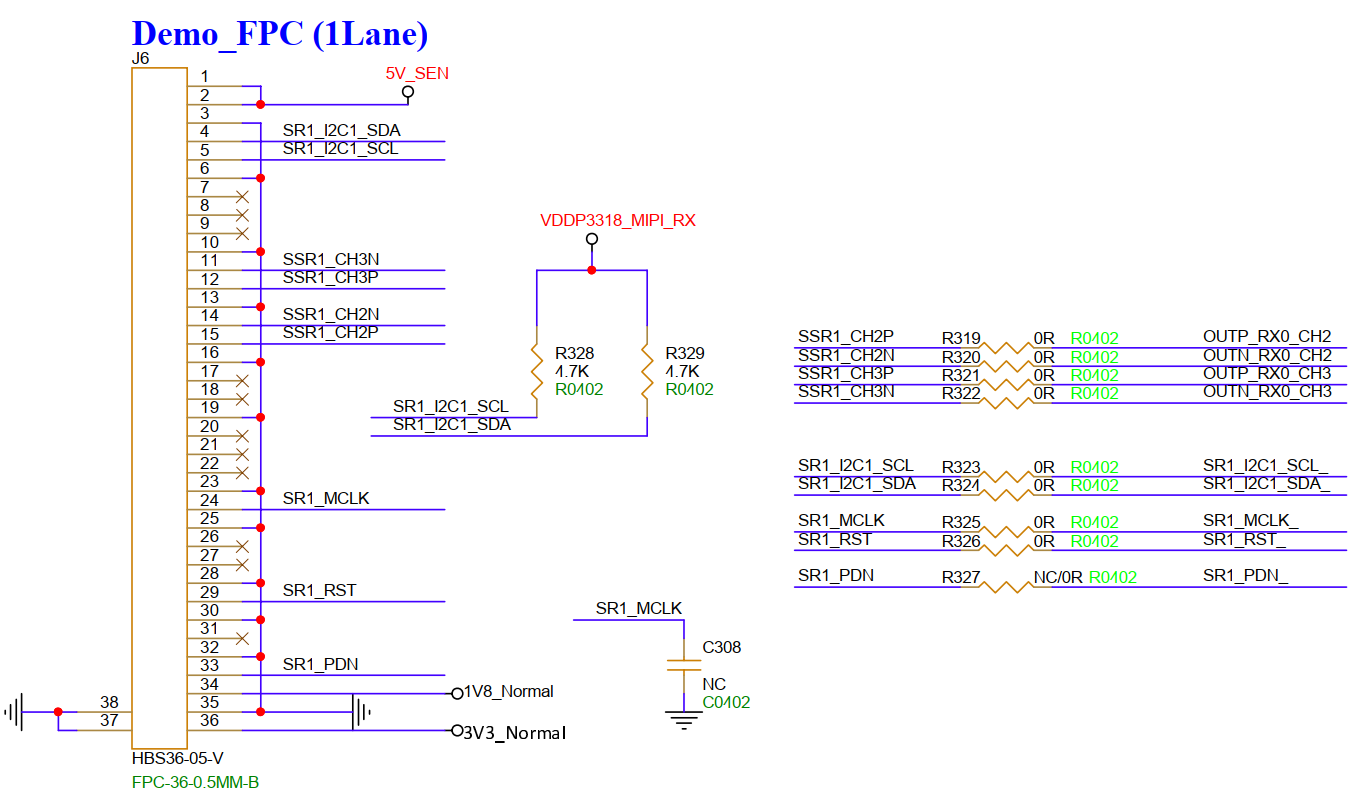The width and height of the screenshot is (1361, 809).
Task: Select the Demo_FPC (1Lane) title text
Action: click(280, 33)
